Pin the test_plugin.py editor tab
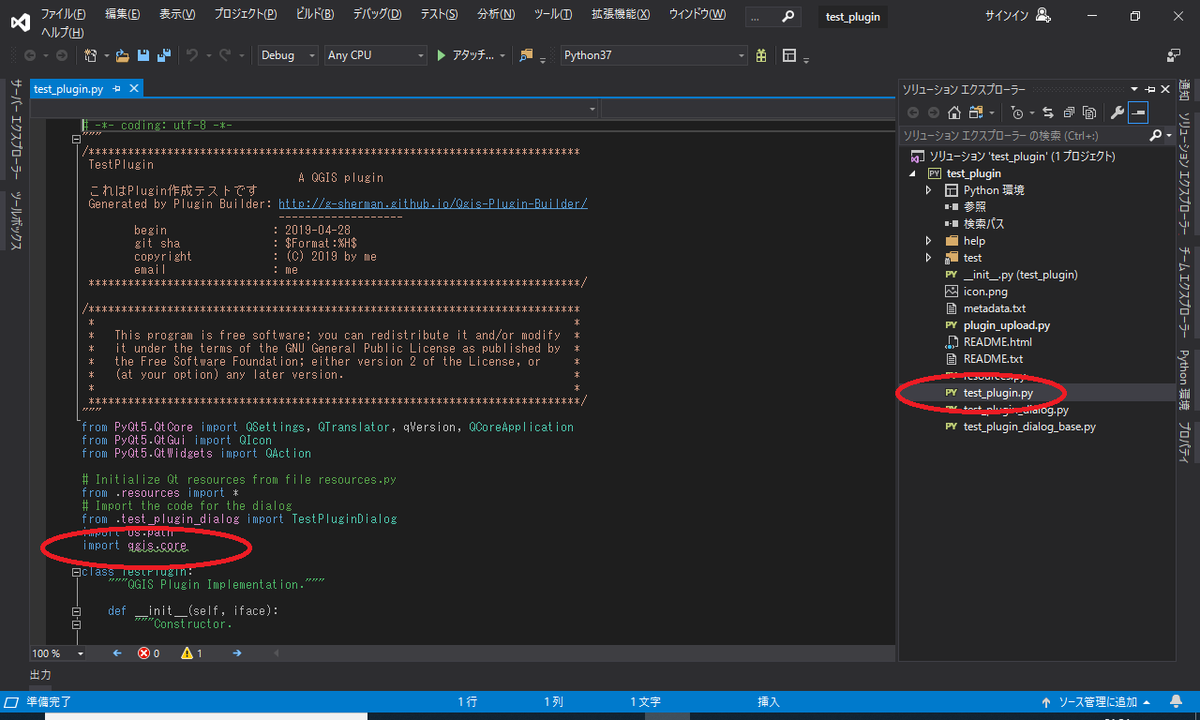The width and height of the screenshot is (1200, 720). [x=117, y=89]
